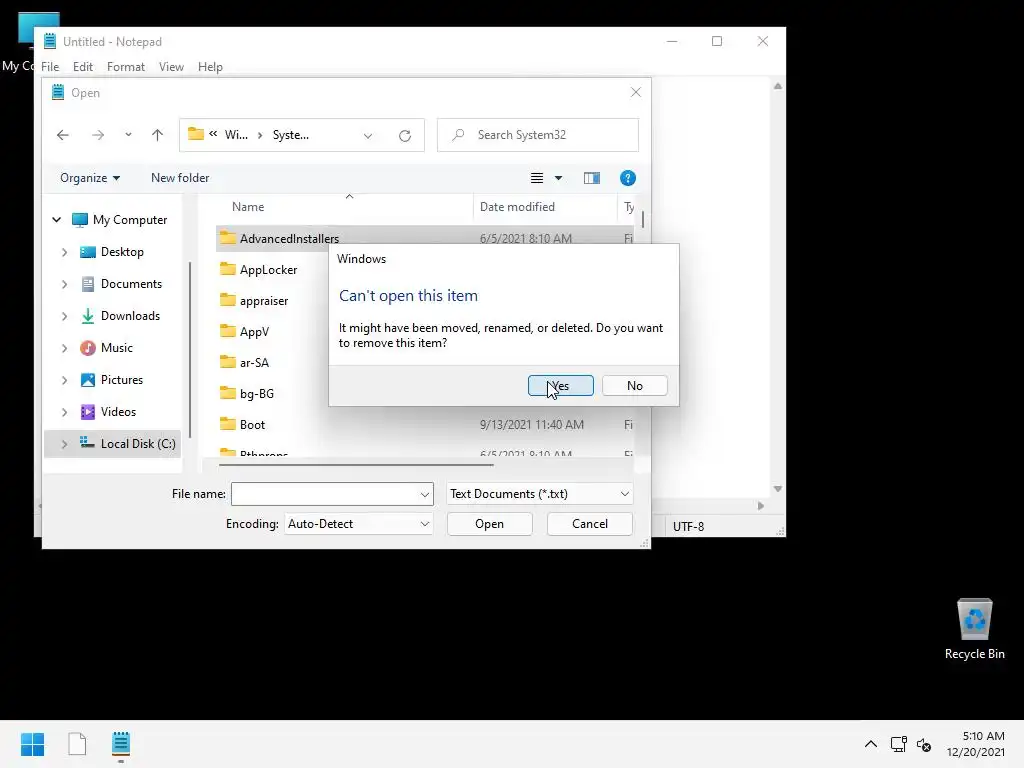This screenshot has width=1024, height=768.
Task: Expand the Local Disk (C:) node
Action: 64,444
